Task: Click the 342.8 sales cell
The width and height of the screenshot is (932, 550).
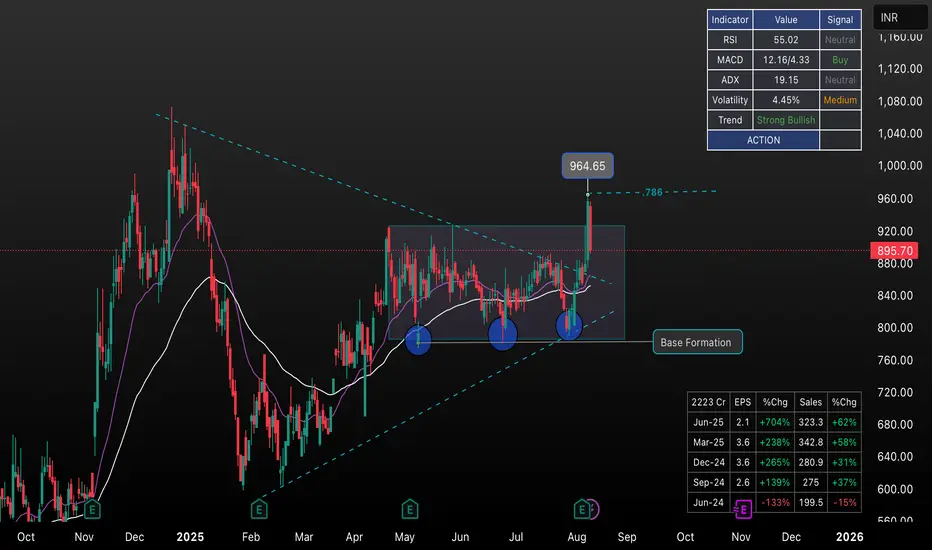Action: (x=810, y=442)
